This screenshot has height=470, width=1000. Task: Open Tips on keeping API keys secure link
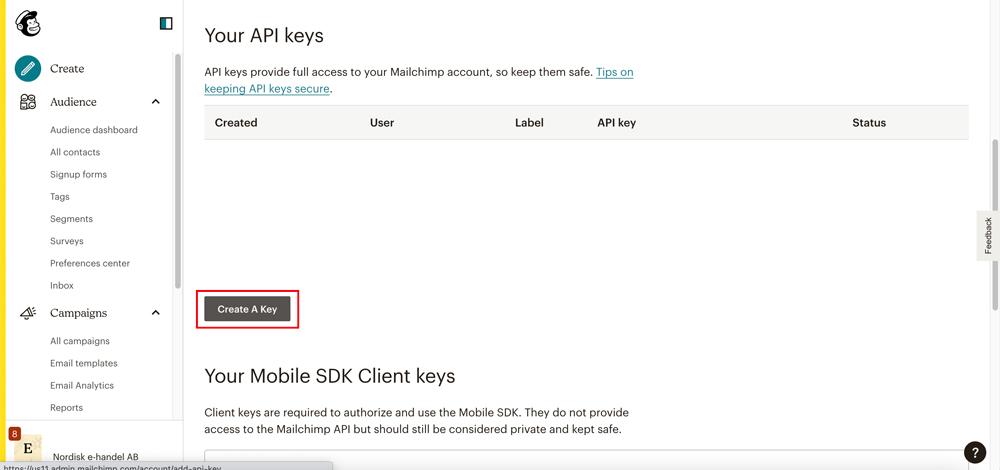[x=419, y=80]
